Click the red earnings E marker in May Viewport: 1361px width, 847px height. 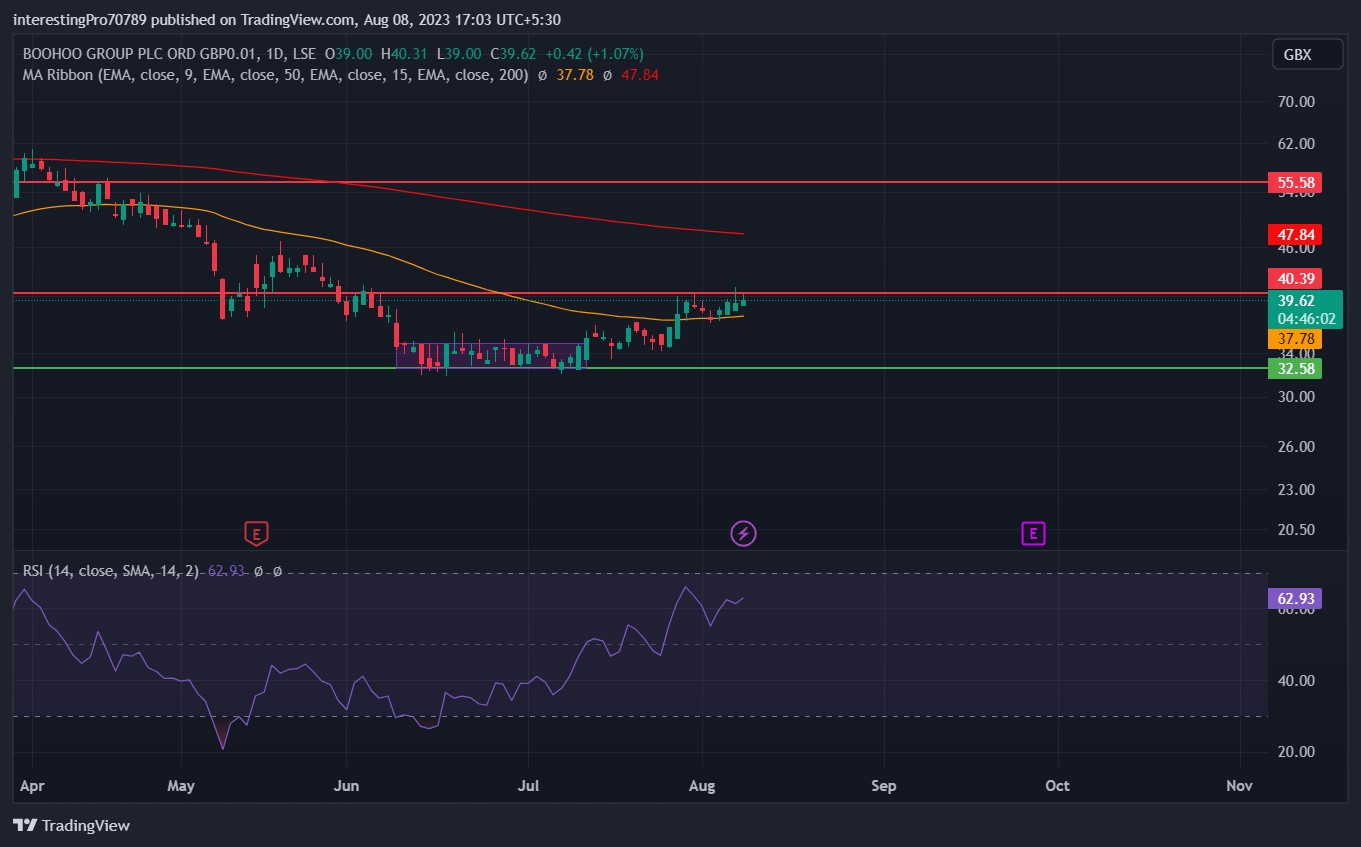tap(257, 533)
